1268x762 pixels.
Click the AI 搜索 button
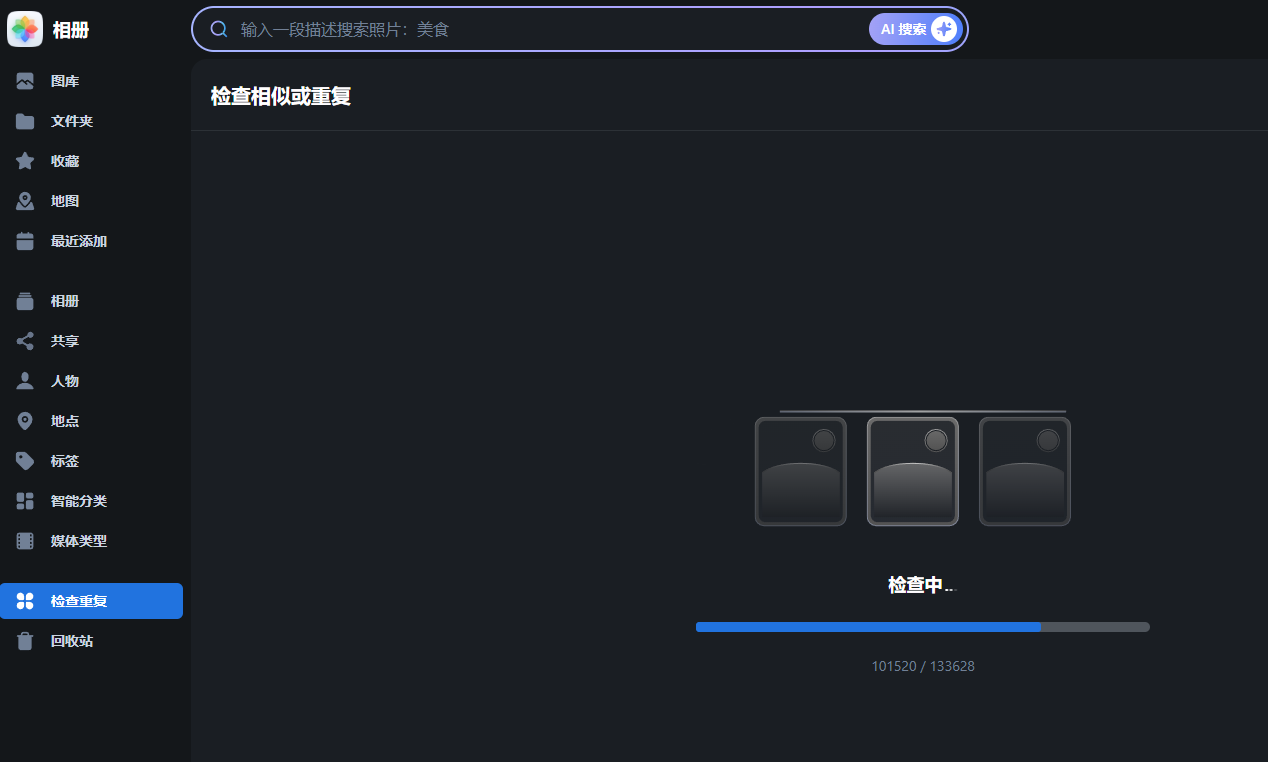(x=914, y=29)
